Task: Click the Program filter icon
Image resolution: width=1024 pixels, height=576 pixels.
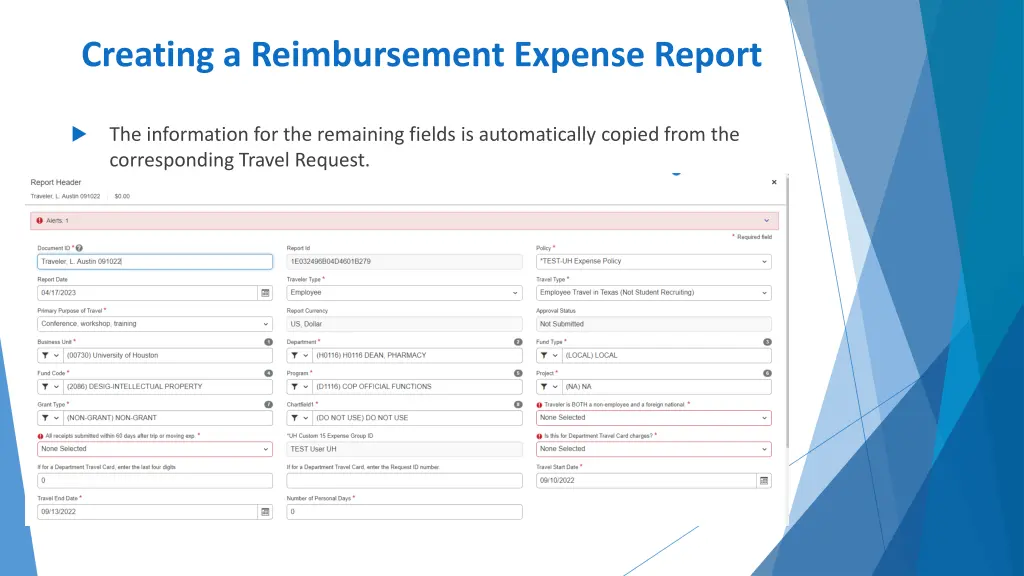Action: pos(295,387)
